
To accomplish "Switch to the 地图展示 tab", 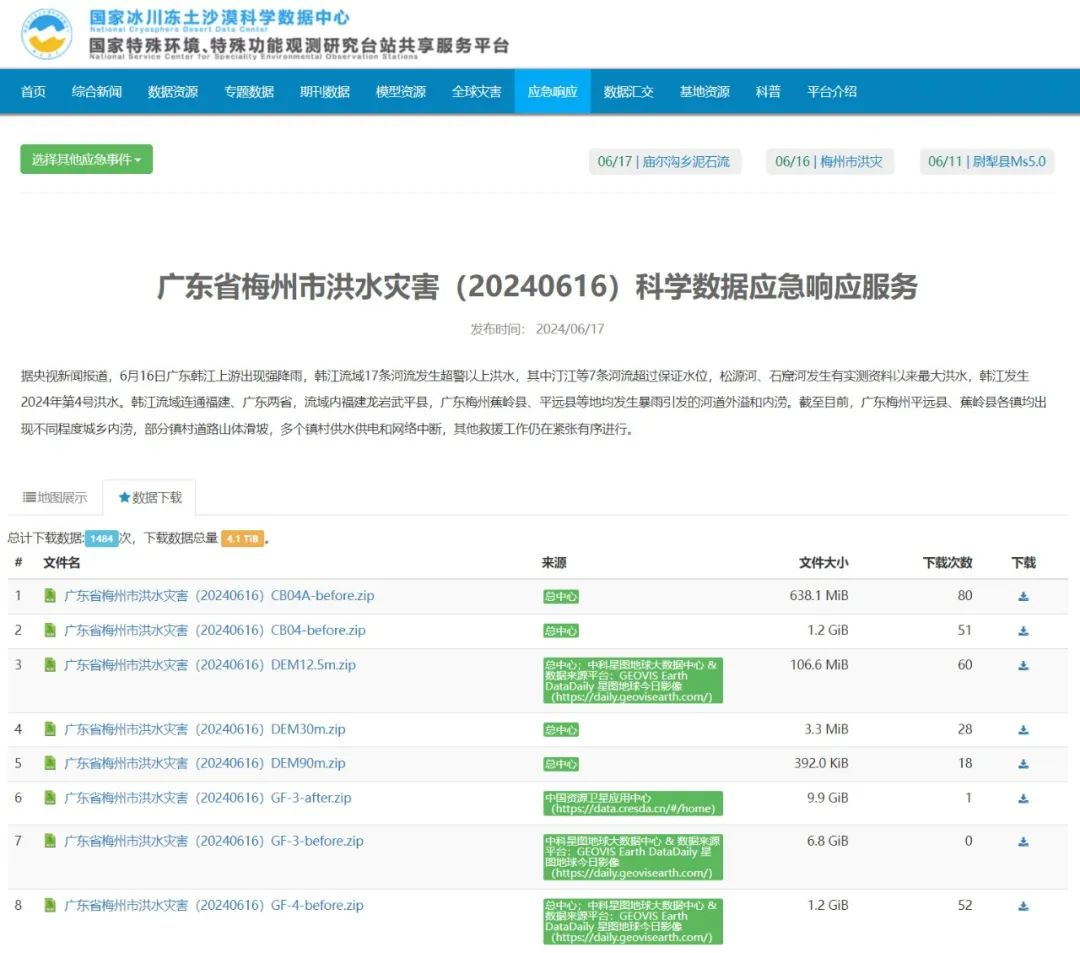I will click(x=55, y=497).
